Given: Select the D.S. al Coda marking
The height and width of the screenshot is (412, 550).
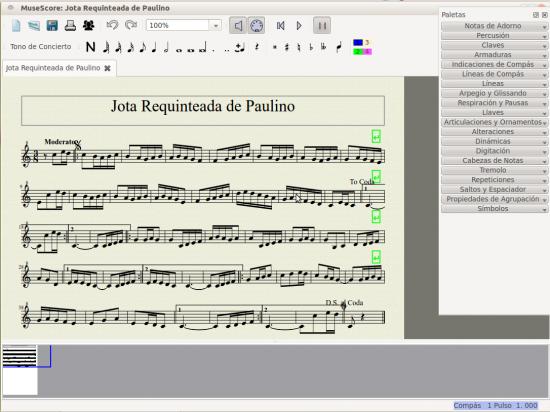Looking at the screenshot, I should 344,303.
